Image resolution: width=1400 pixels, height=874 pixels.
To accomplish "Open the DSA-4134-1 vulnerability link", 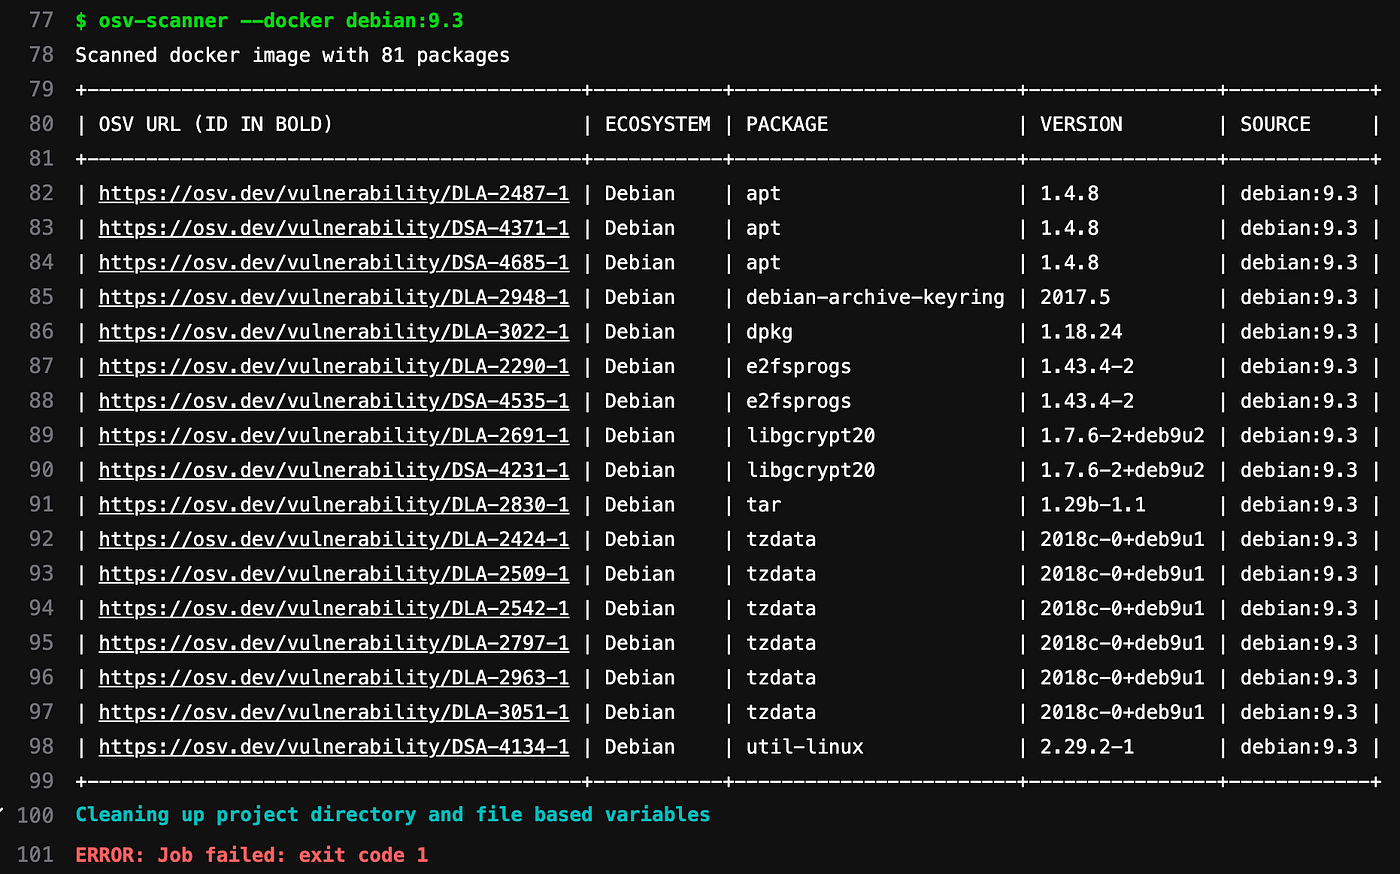I will pyautogui.click(x=334, y=747).
